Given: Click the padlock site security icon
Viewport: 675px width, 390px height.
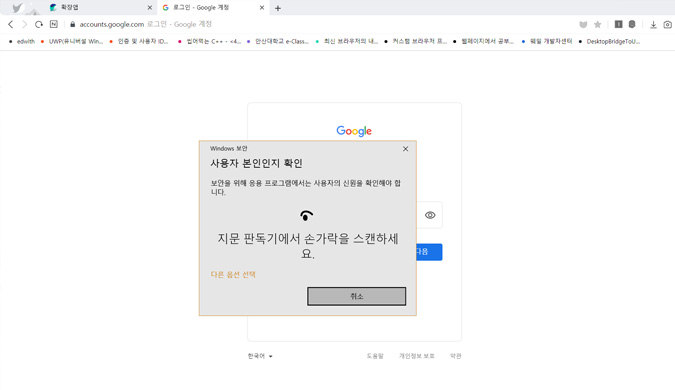Looking at the screenshot, I should coord(72,25).
